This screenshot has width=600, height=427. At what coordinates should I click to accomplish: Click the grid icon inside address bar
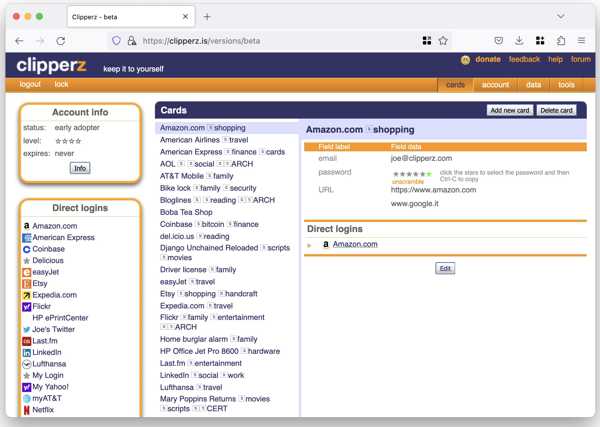[x=427, y=41]
